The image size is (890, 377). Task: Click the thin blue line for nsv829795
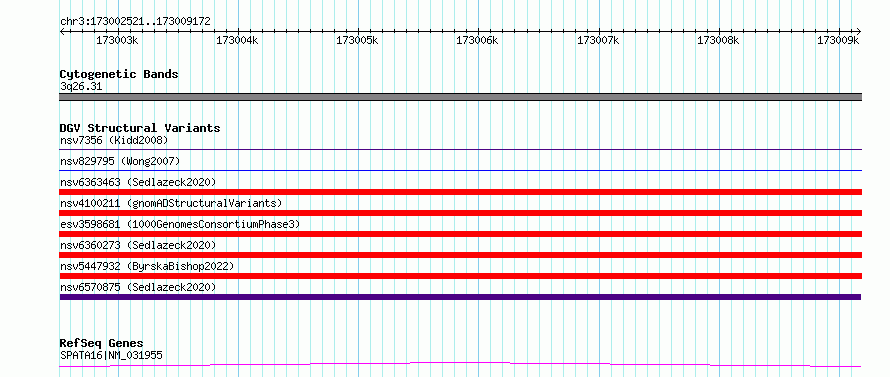tap(461, 170)
